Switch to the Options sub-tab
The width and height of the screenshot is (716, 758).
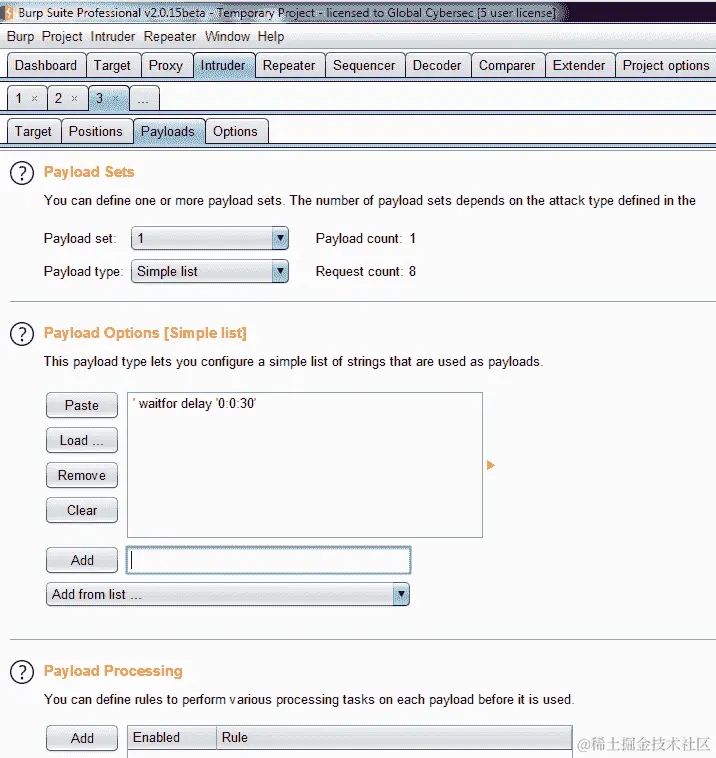(235, 131)
